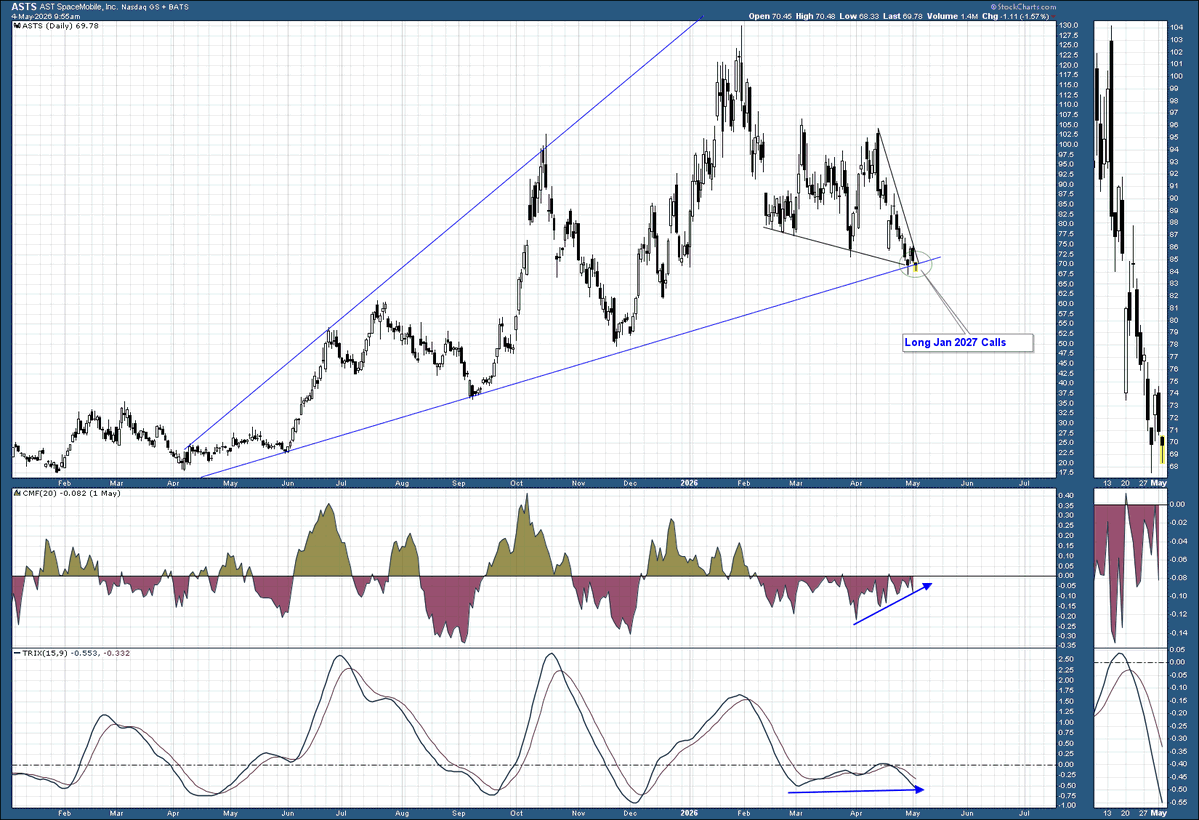1199x820 pixels.
Task: Click the -0.35 label on CMF axis
Action: click(1066, 646)
